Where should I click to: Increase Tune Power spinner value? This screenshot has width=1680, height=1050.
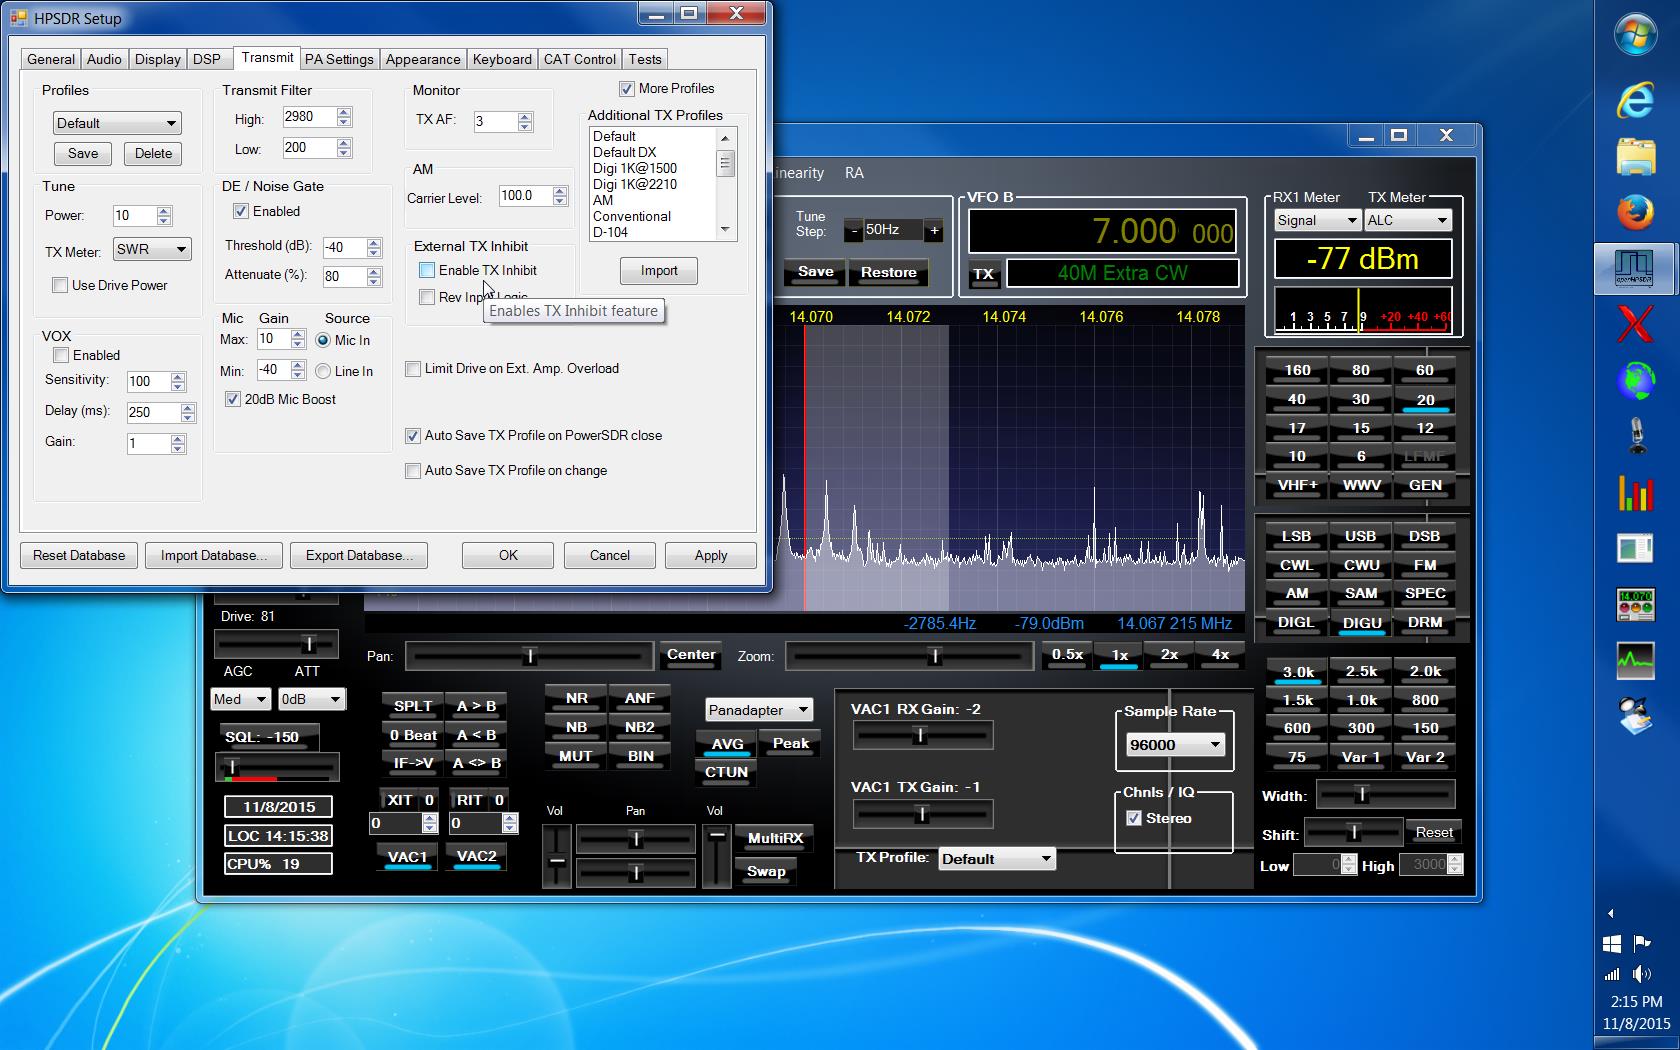click(x=164, y=210)
